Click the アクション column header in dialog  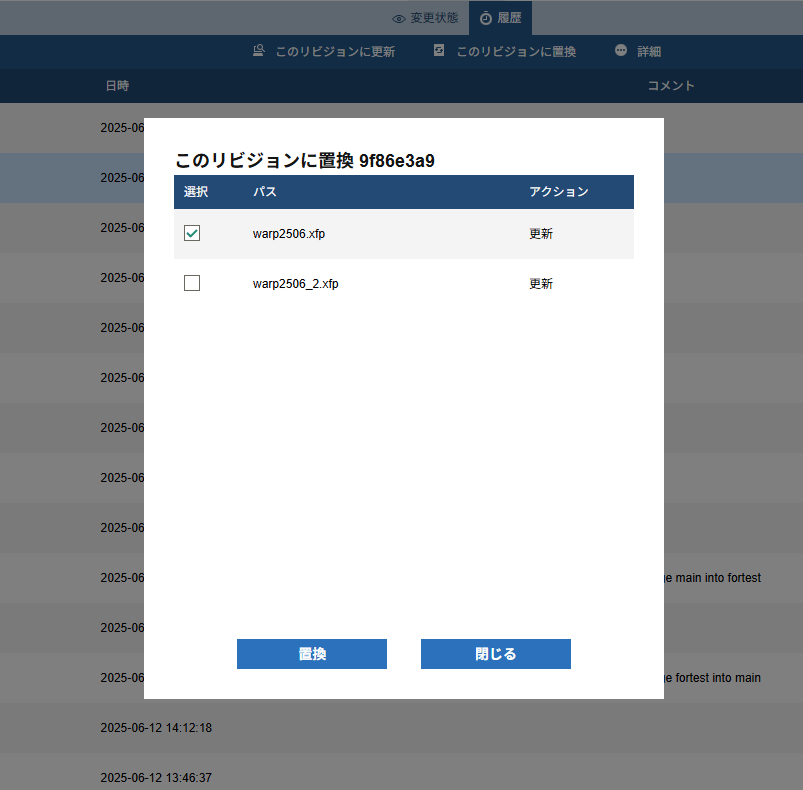click(559, 192)
